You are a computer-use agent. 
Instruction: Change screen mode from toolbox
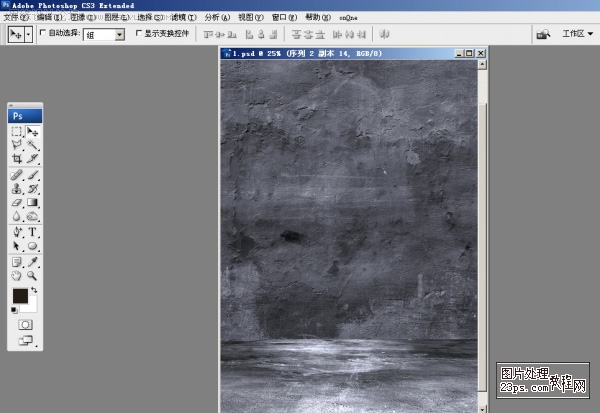click(25, 340)
